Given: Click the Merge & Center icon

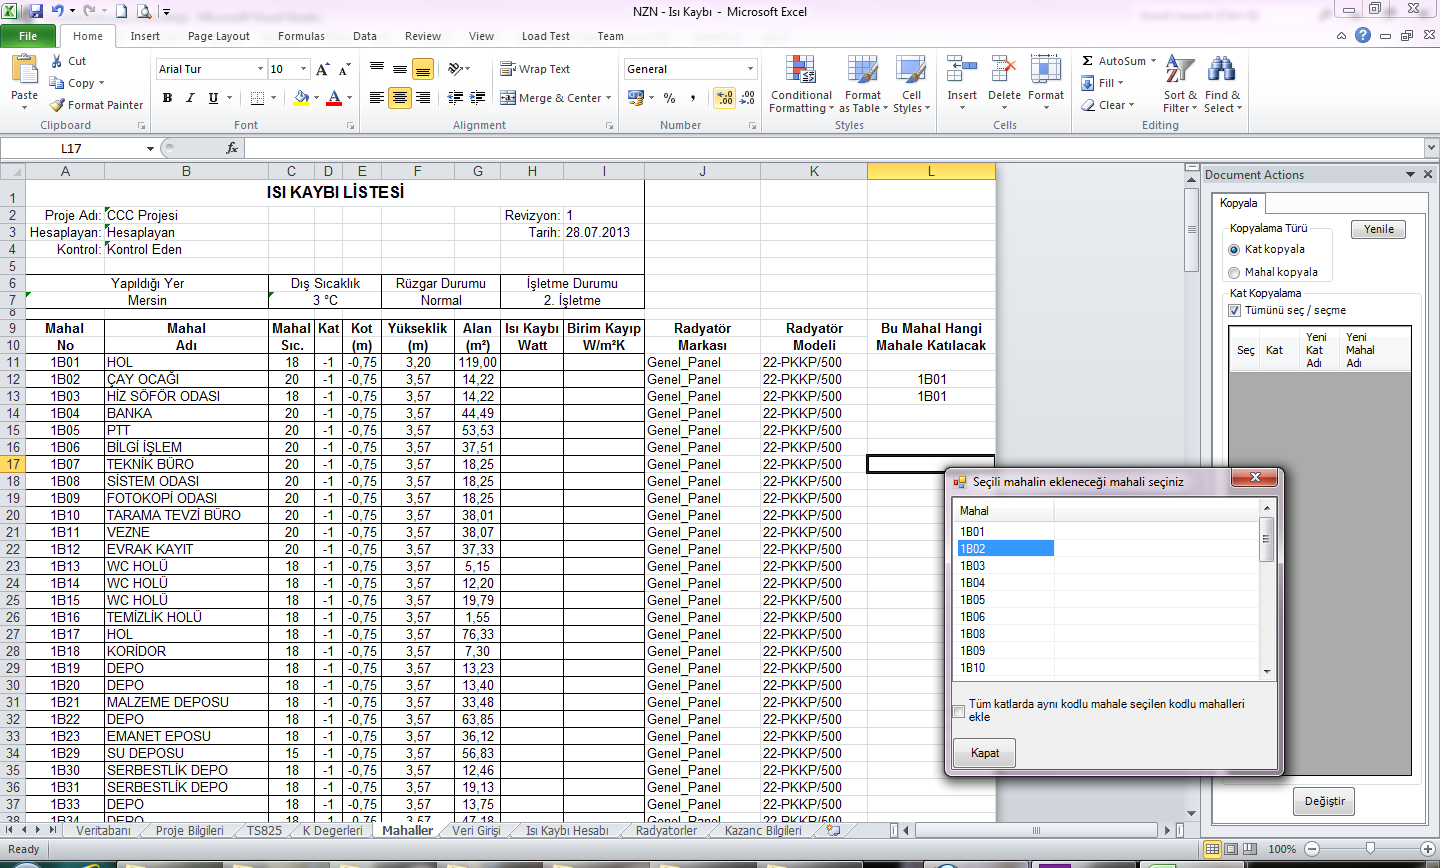Looking at the screenshot, I should point(509,98).
